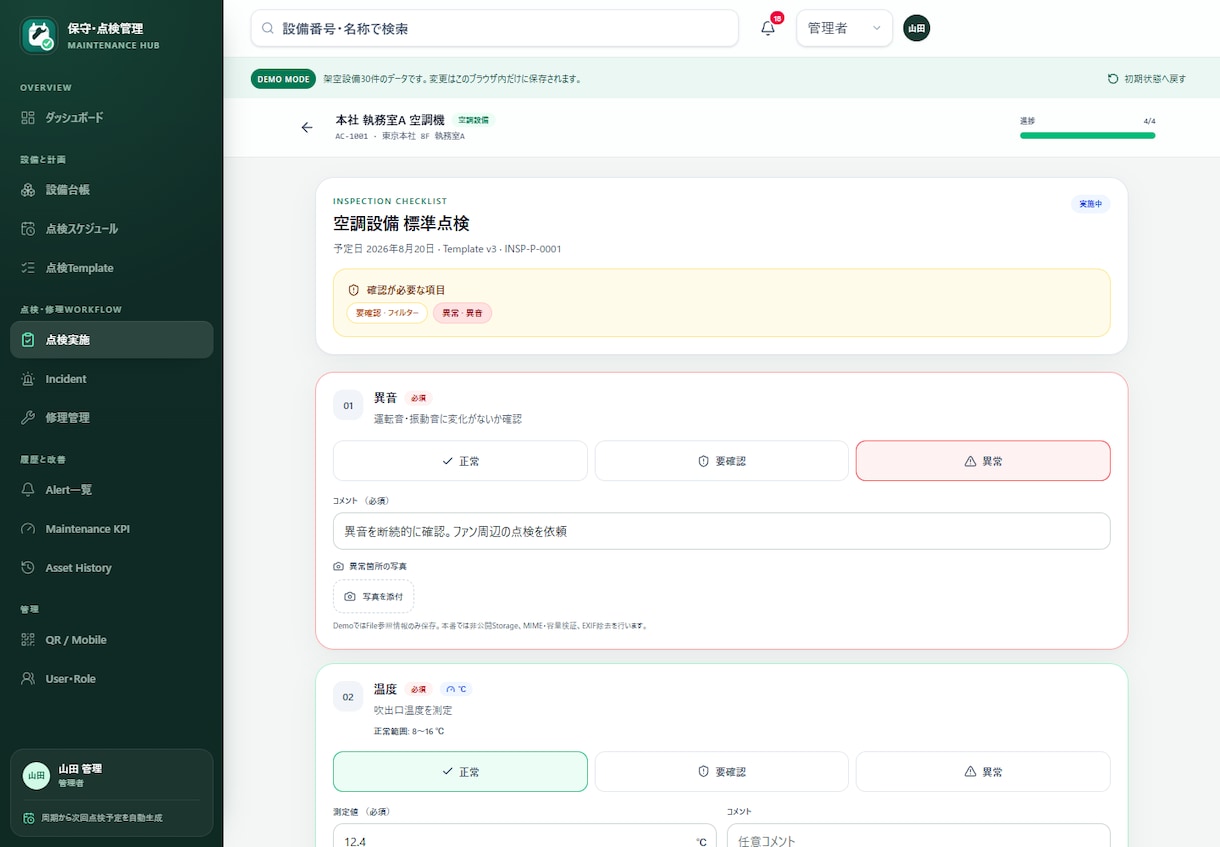
Task: Click the 点検実施 clipboard icon
Action: (28, 340)
